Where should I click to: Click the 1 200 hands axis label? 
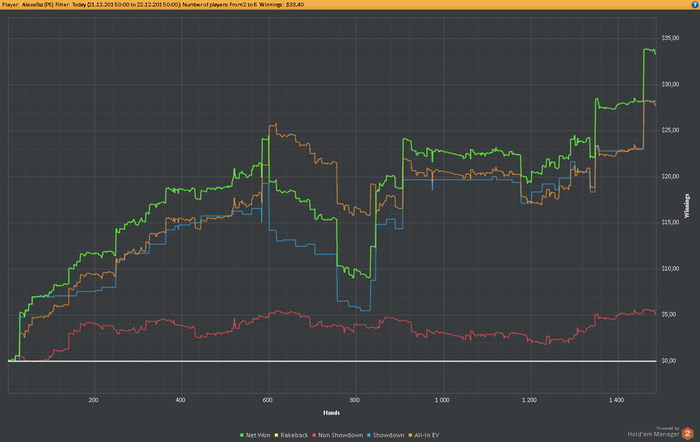(x=529, y=400)
